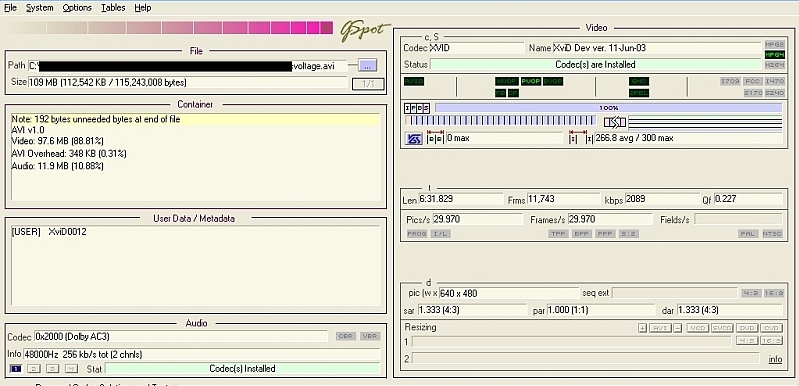Click the pink gradient progress strip

point(170,28)
